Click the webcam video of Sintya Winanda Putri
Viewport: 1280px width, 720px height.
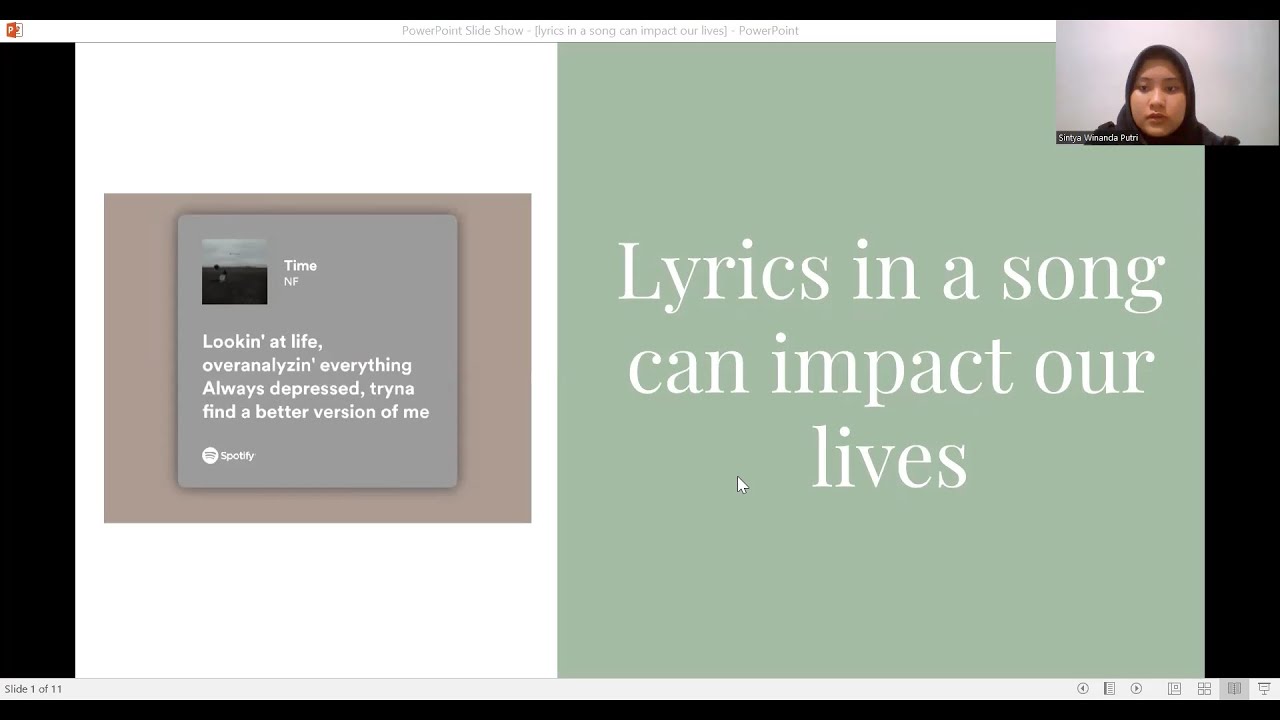(x=1167, y=83)
